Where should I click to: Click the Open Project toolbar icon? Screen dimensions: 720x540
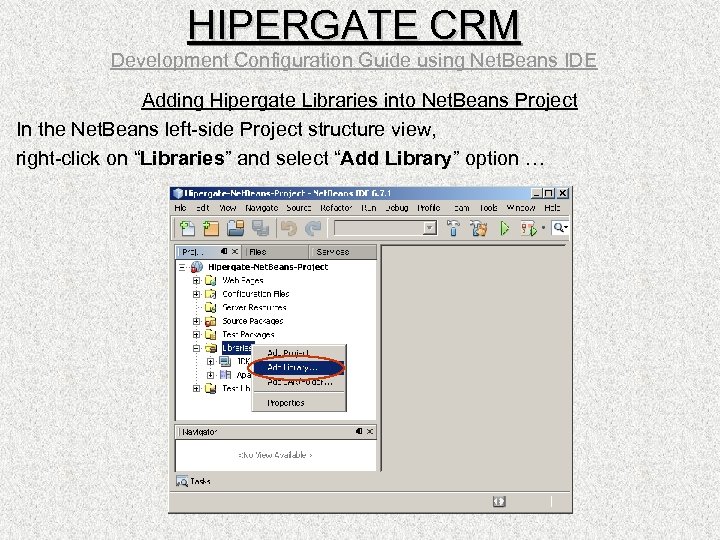[x=236, y=228]
